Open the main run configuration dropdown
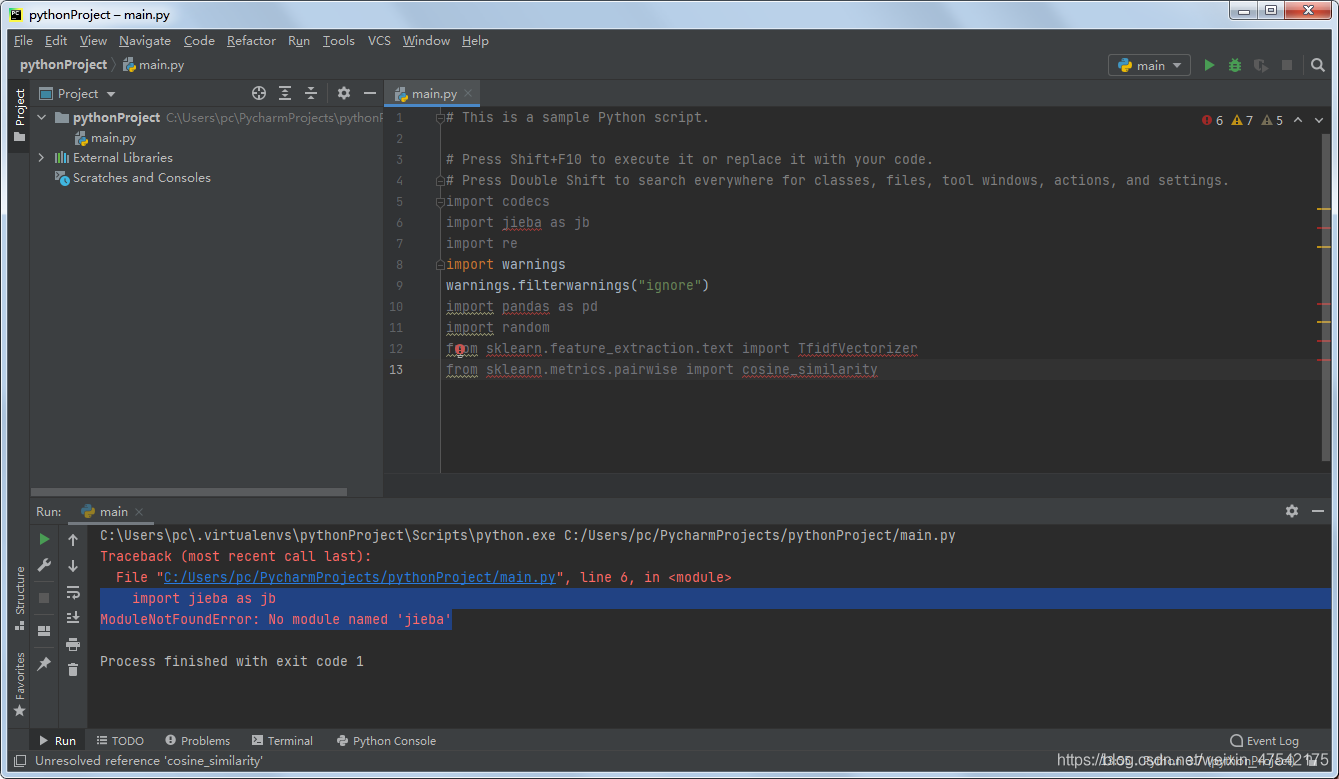1339x779 pixels. [x=1149, y=65]
